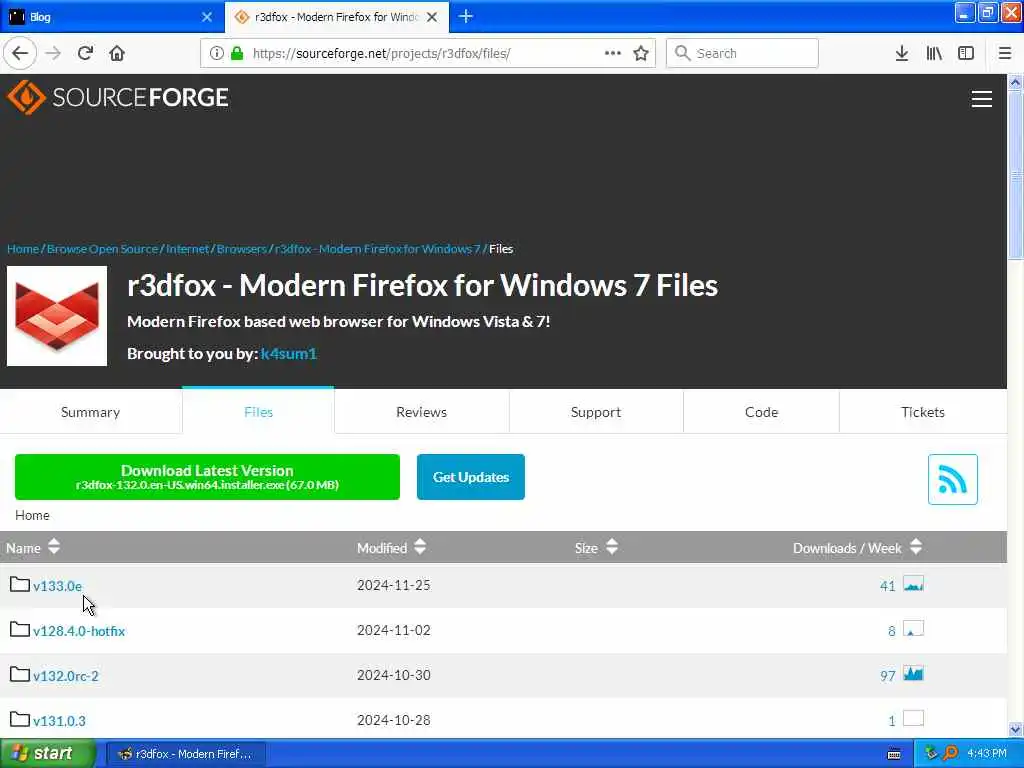This screenshot has width=1024, height=768.
Task: Click the page scrollbar up arrow
Action: (1015, 82)
